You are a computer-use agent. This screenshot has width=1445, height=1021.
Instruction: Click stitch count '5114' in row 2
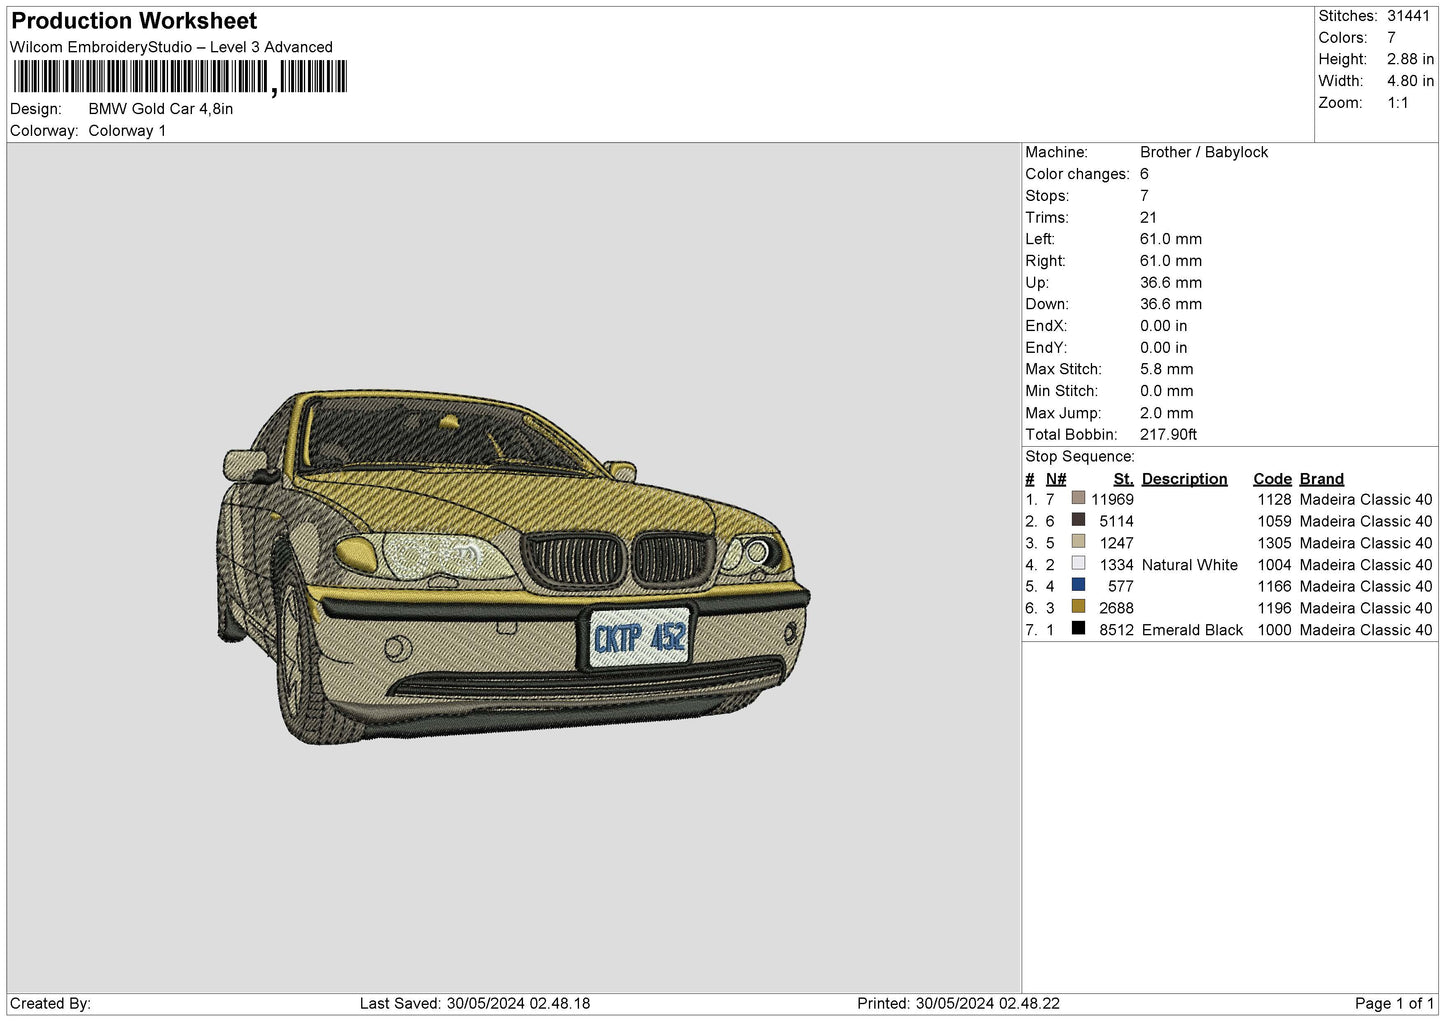point(1116,522)
